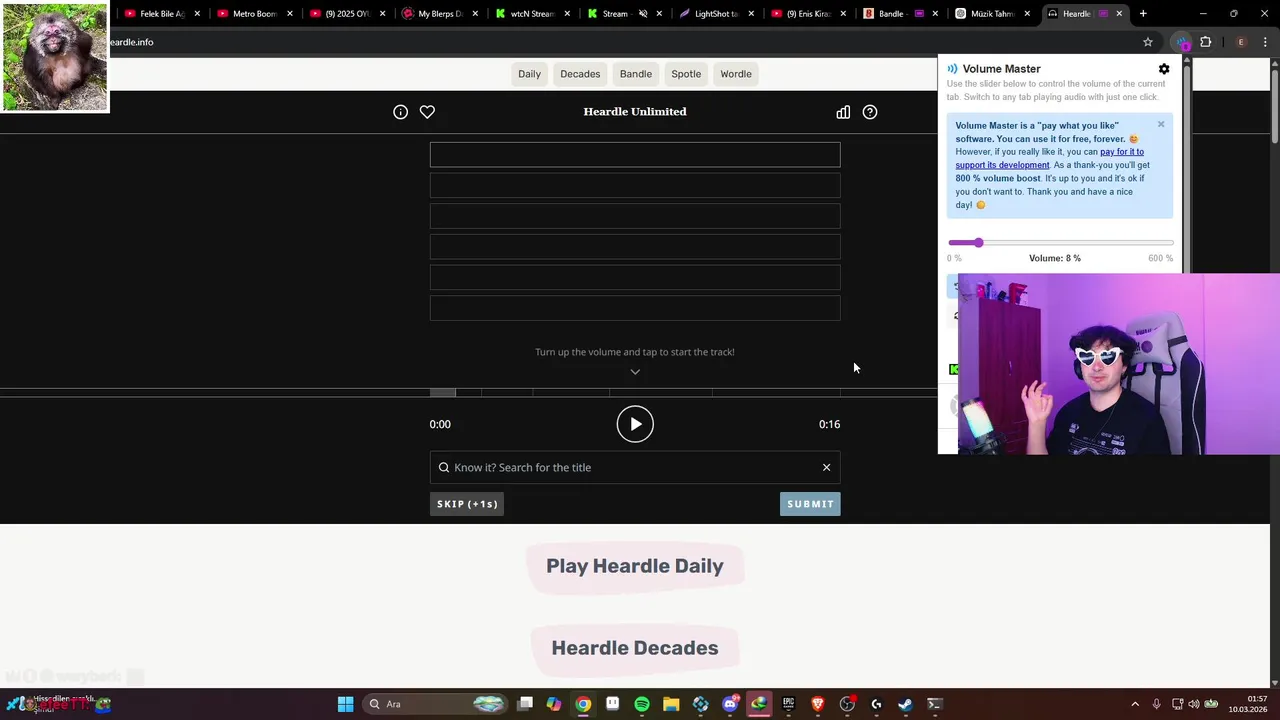Open Epic Games launcher from the taskbar
This screenshot has width=1280, height=720.
tap(788, 704)
